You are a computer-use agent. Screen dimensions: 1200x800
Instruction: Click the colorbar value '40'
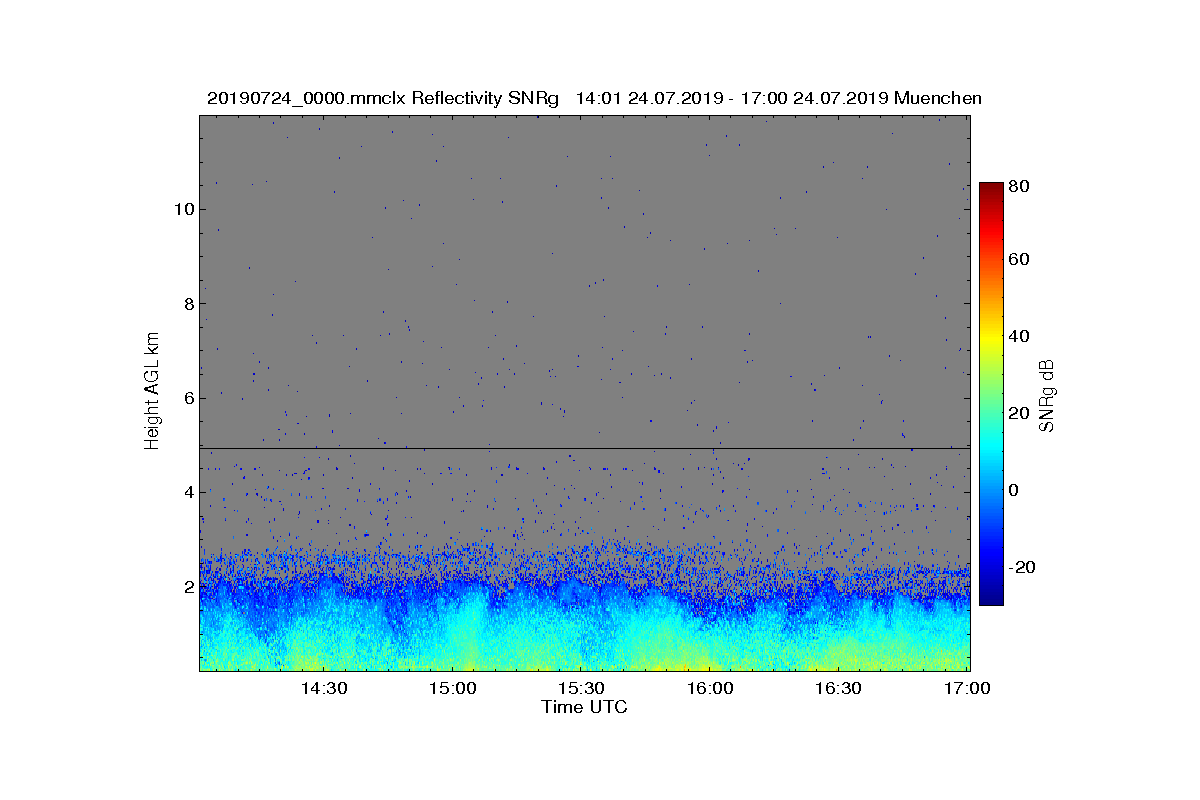click(1019, 336)
